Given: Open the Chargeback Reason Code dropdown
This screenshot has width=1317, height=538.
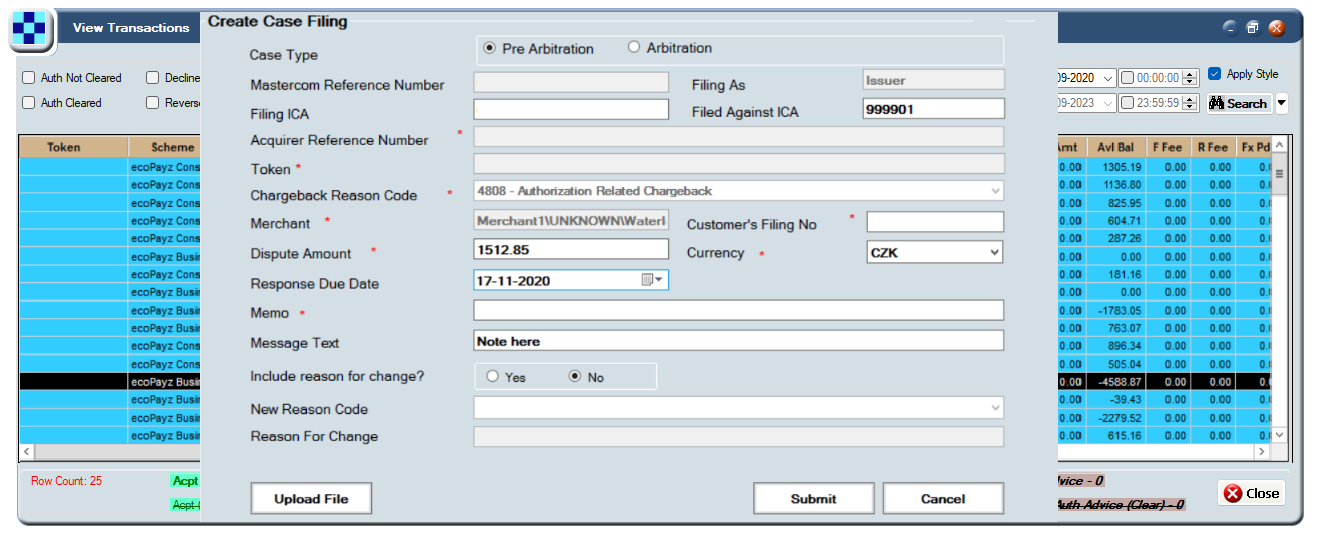Looking at the screenshot, I should [x=995, y=191].
